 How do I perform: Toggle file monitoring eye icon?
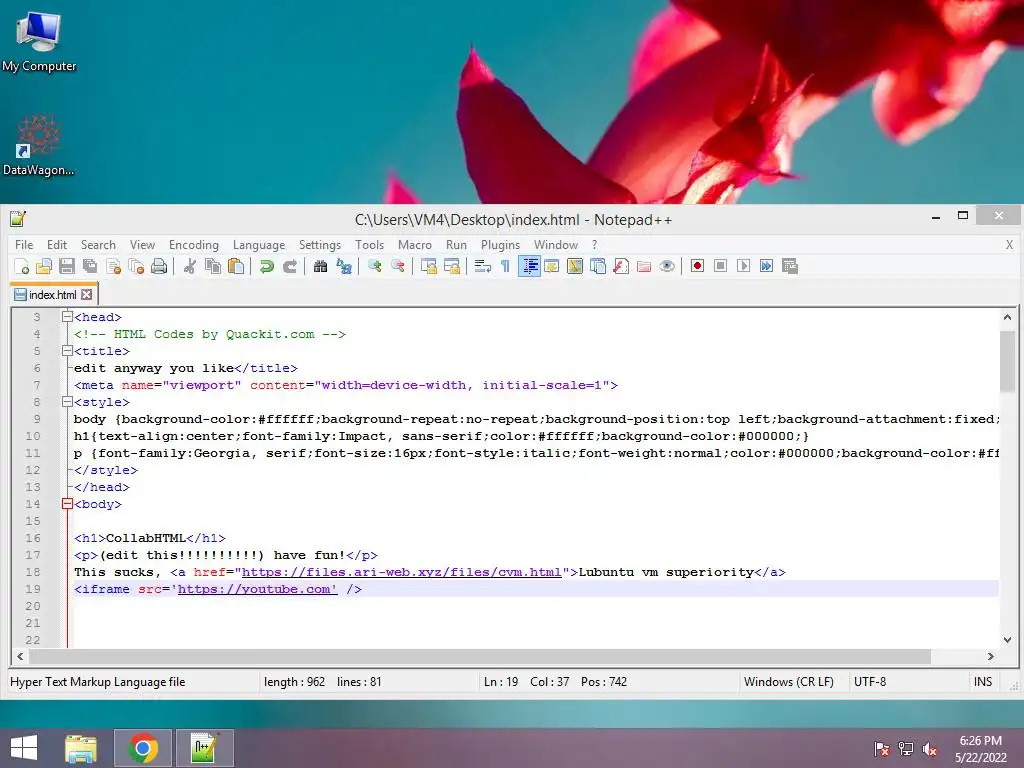tap(667, 266)
